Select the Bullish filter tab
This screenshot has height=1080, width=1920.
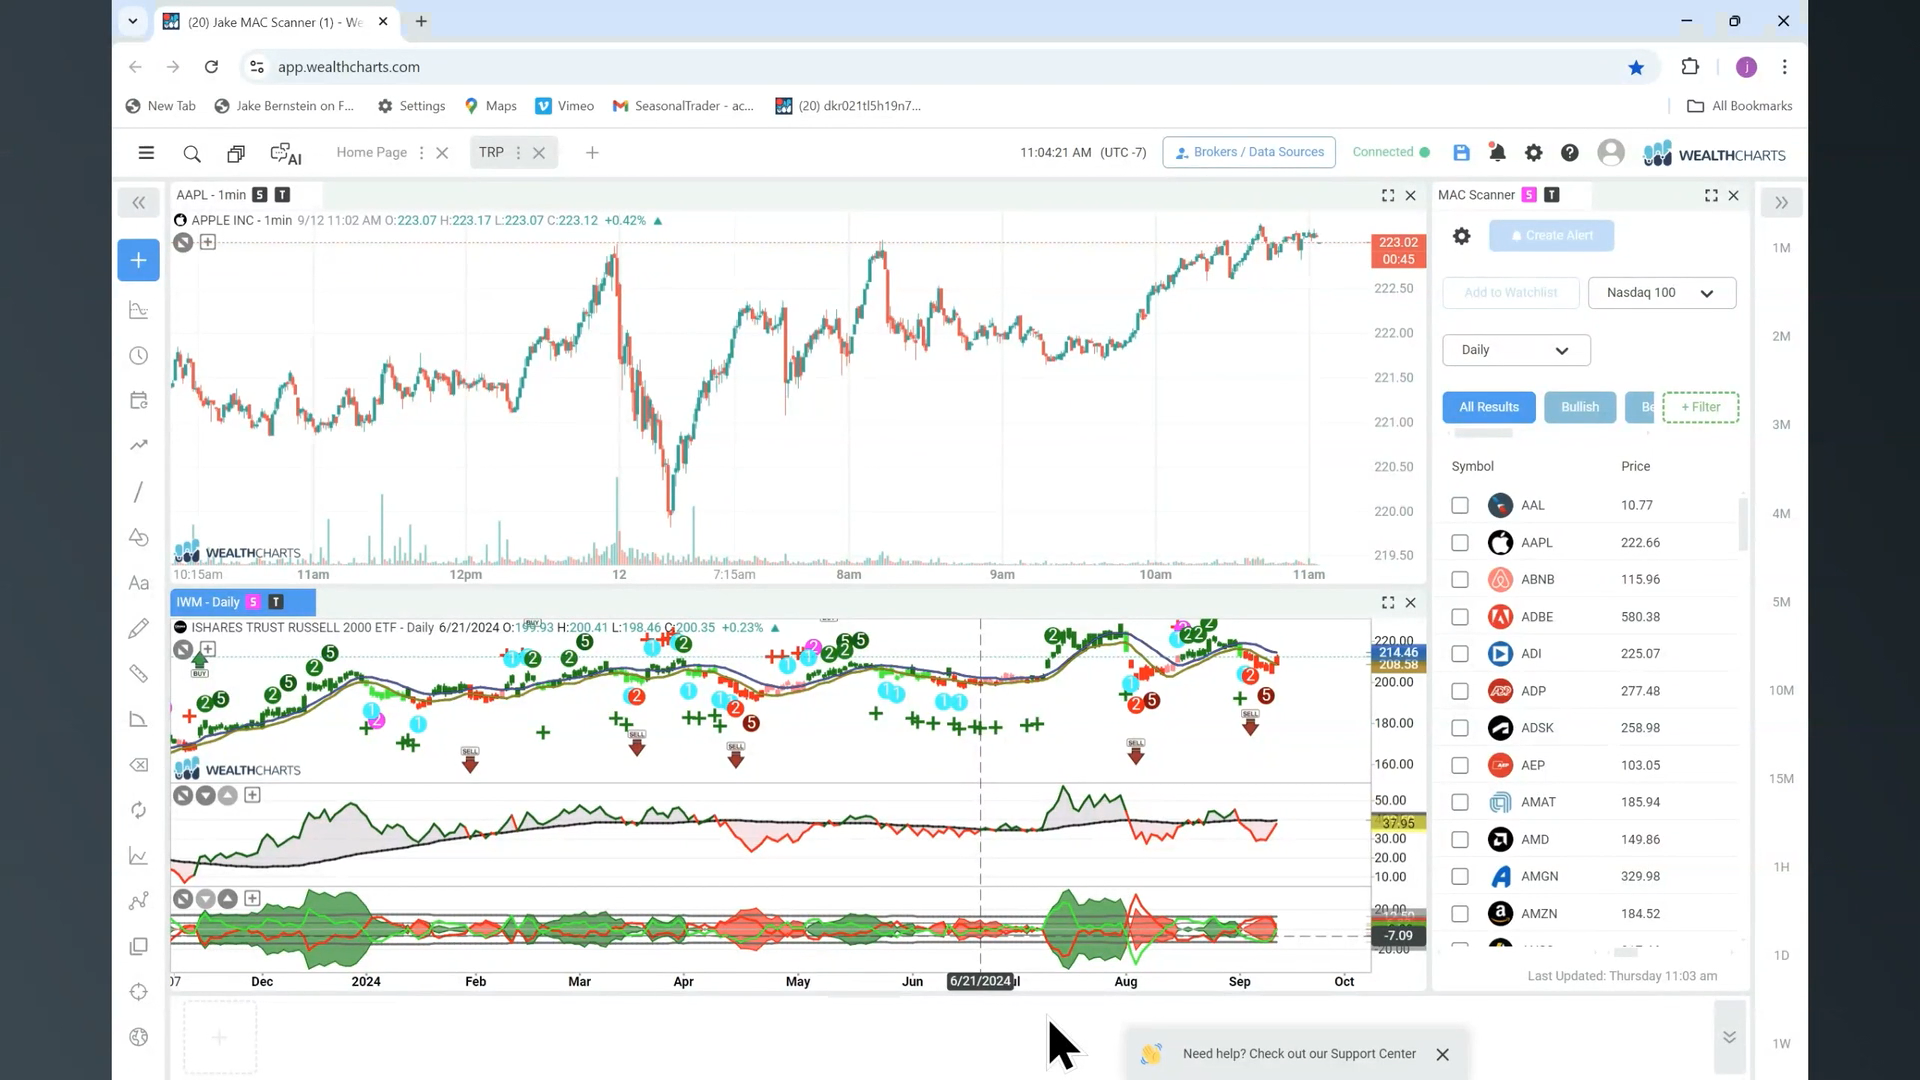[x=1580, y=407]
